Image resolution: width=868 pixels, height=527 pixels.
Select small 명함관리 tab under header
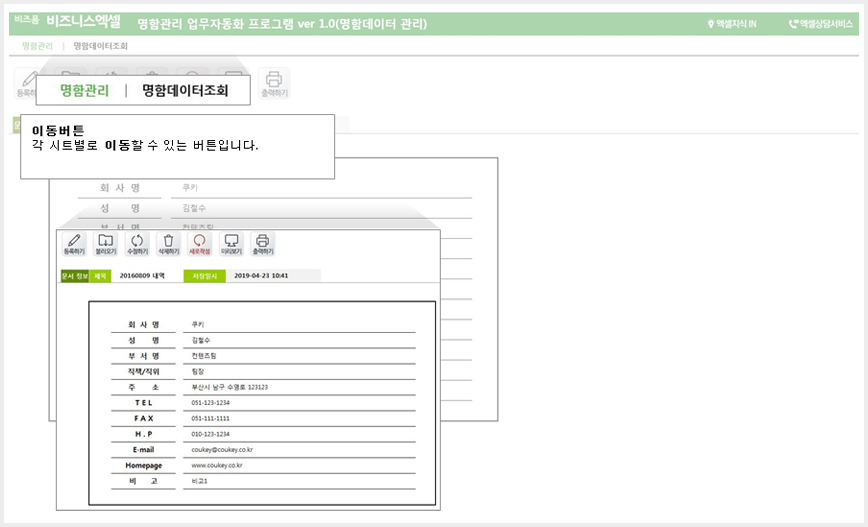pyautogui.click(x=38, y=46)
